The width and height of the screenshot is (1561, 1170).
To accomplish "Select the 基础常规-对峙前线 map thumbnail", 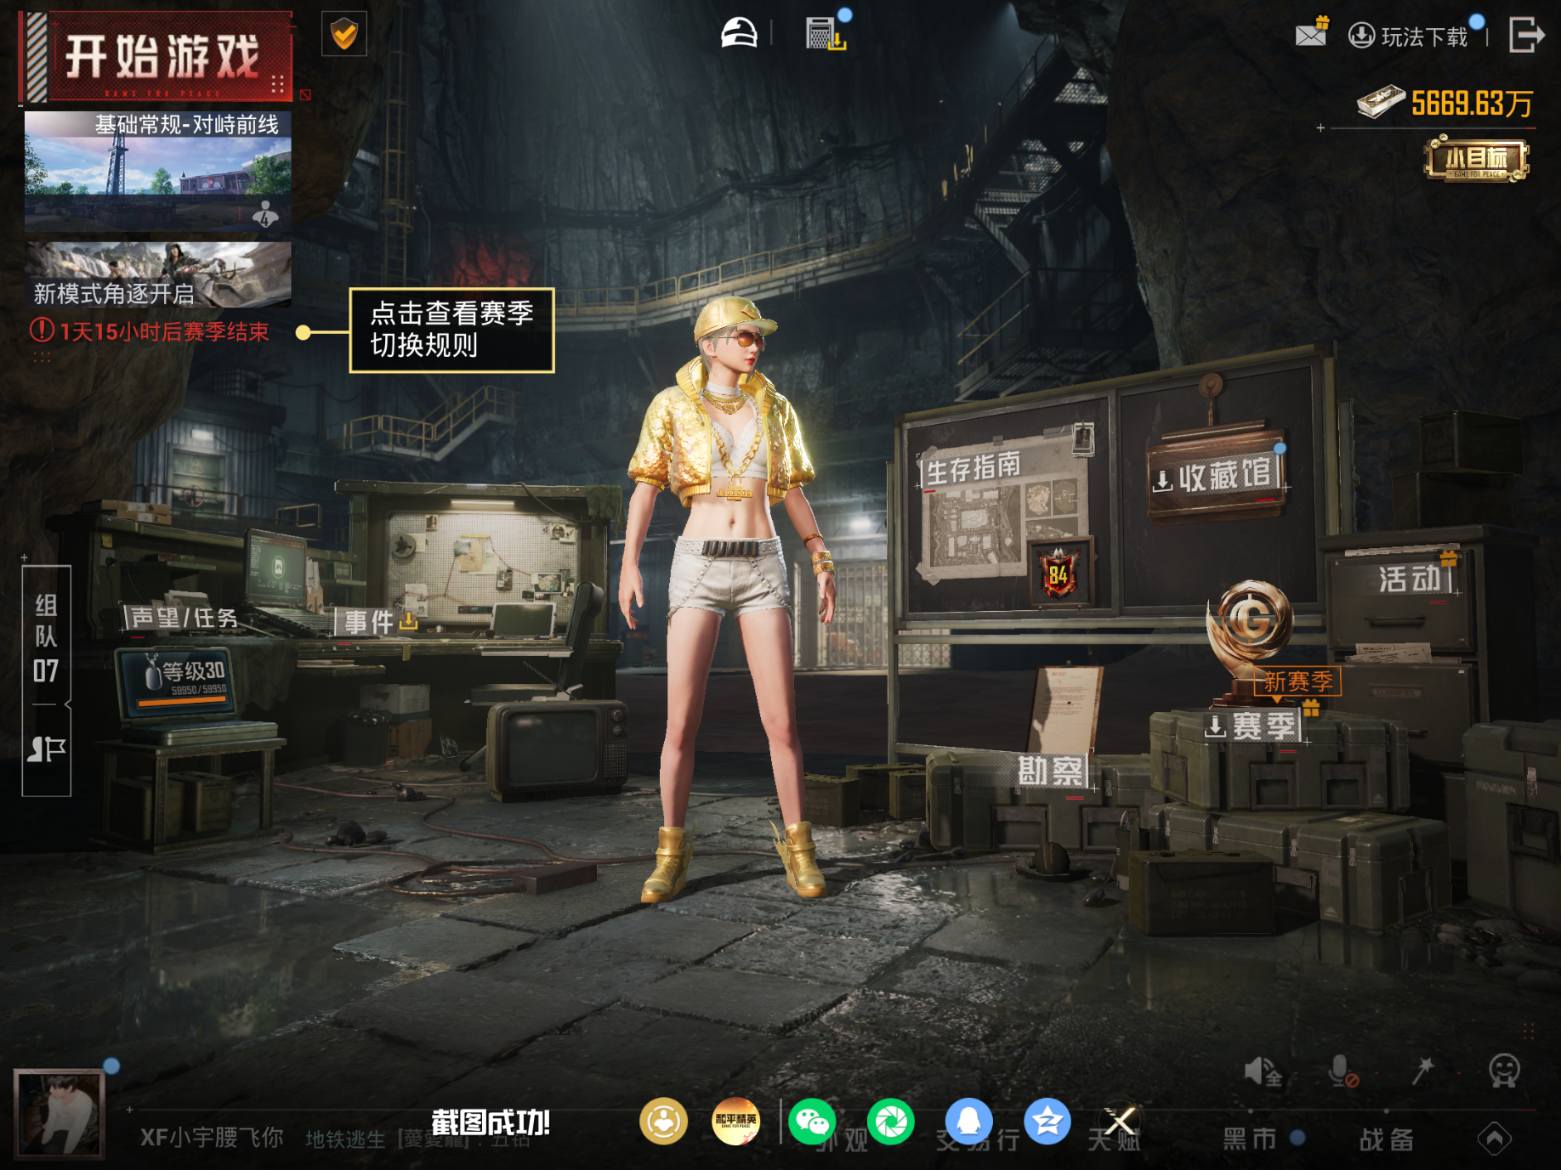I will click(158, 172).
